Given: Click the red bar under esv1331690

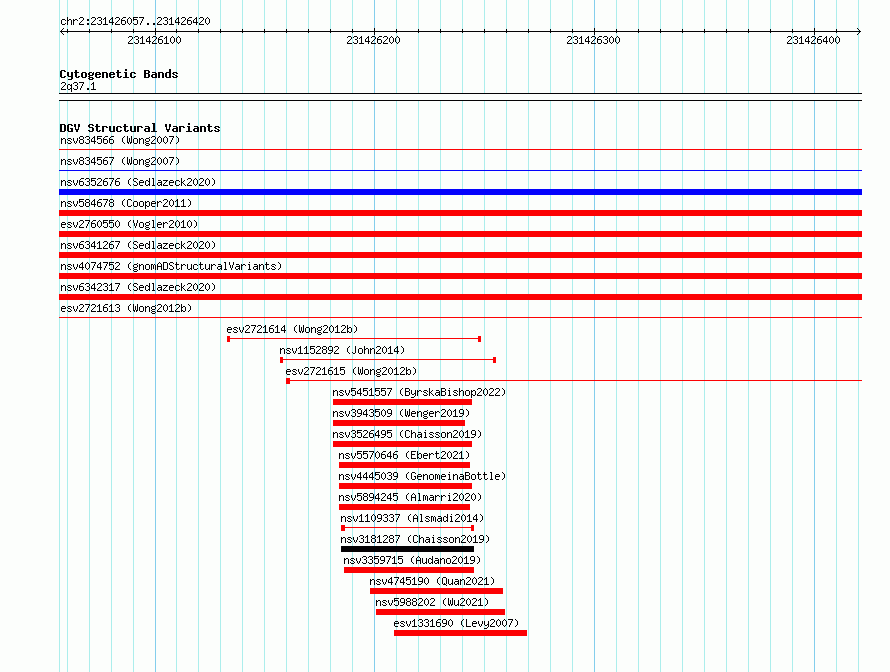Looking at the screenshot, I should [460, 633].
